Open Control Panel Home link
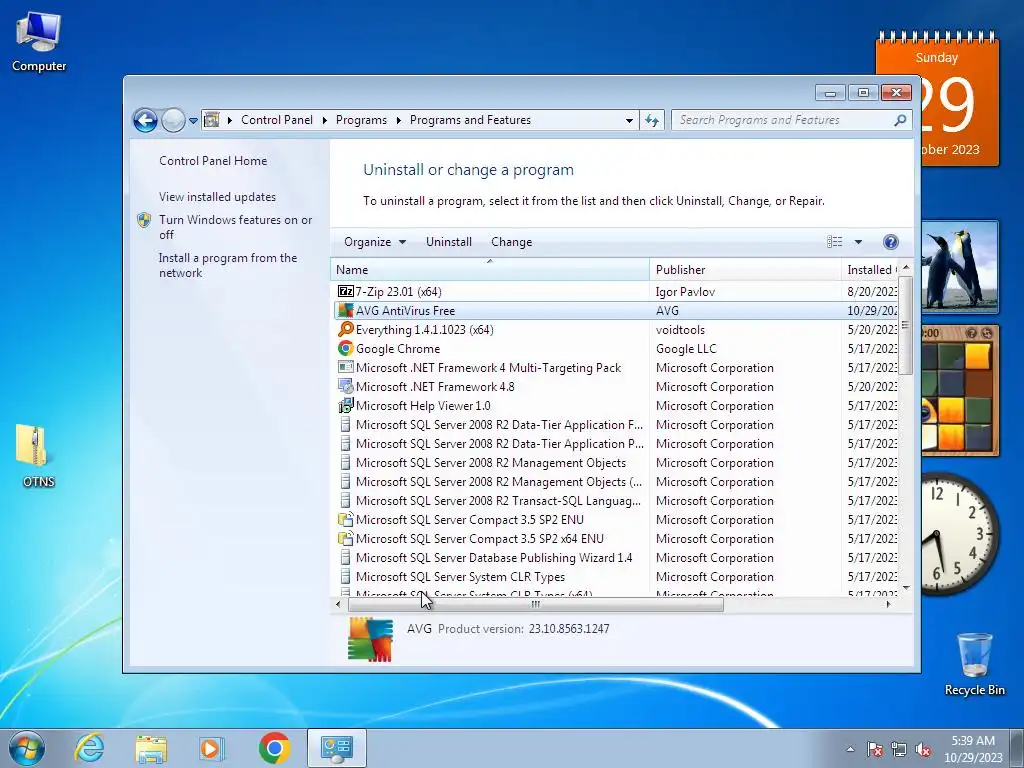The width and height of the screenshot is (1024, 768). click(x=213, y=161)
